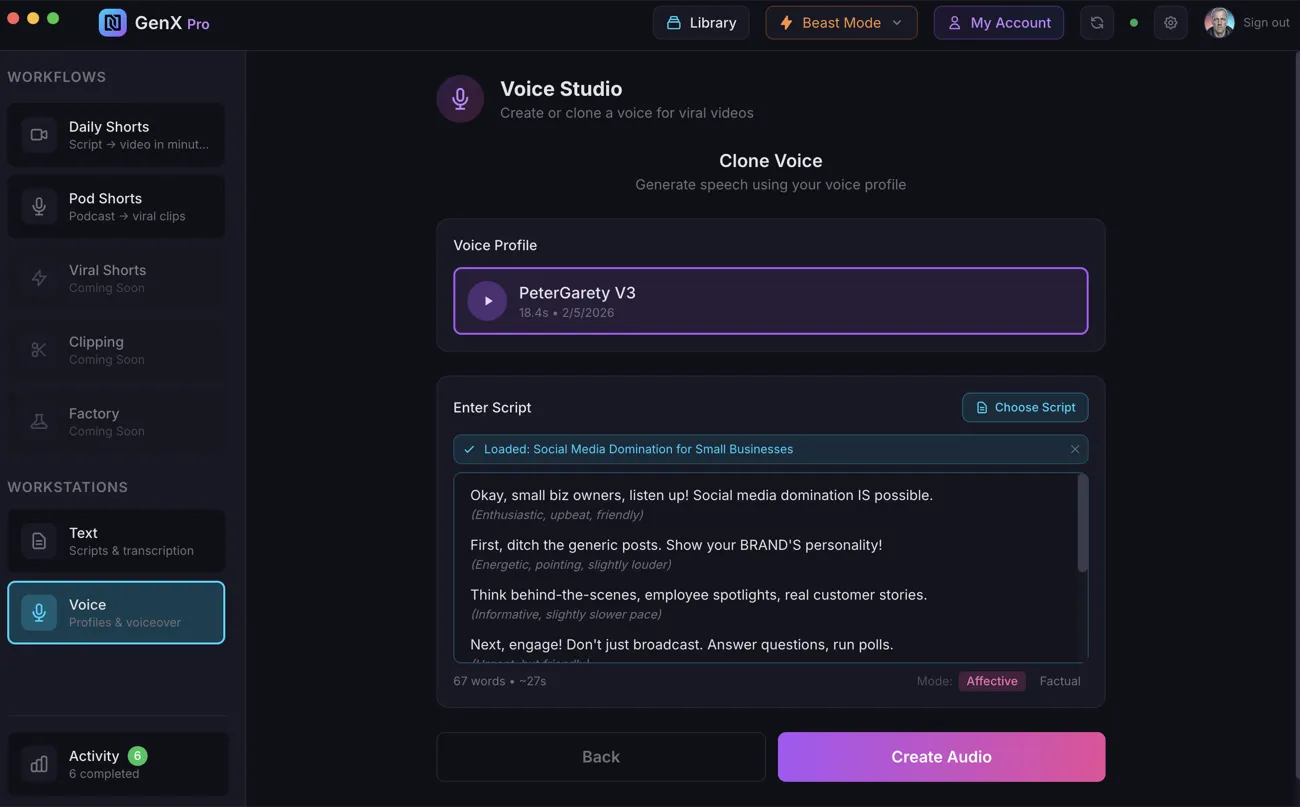Open the Activity panel chart icon
This screenshot has width=1300, height=807.
pyautogui.click(x=38, y=763)
